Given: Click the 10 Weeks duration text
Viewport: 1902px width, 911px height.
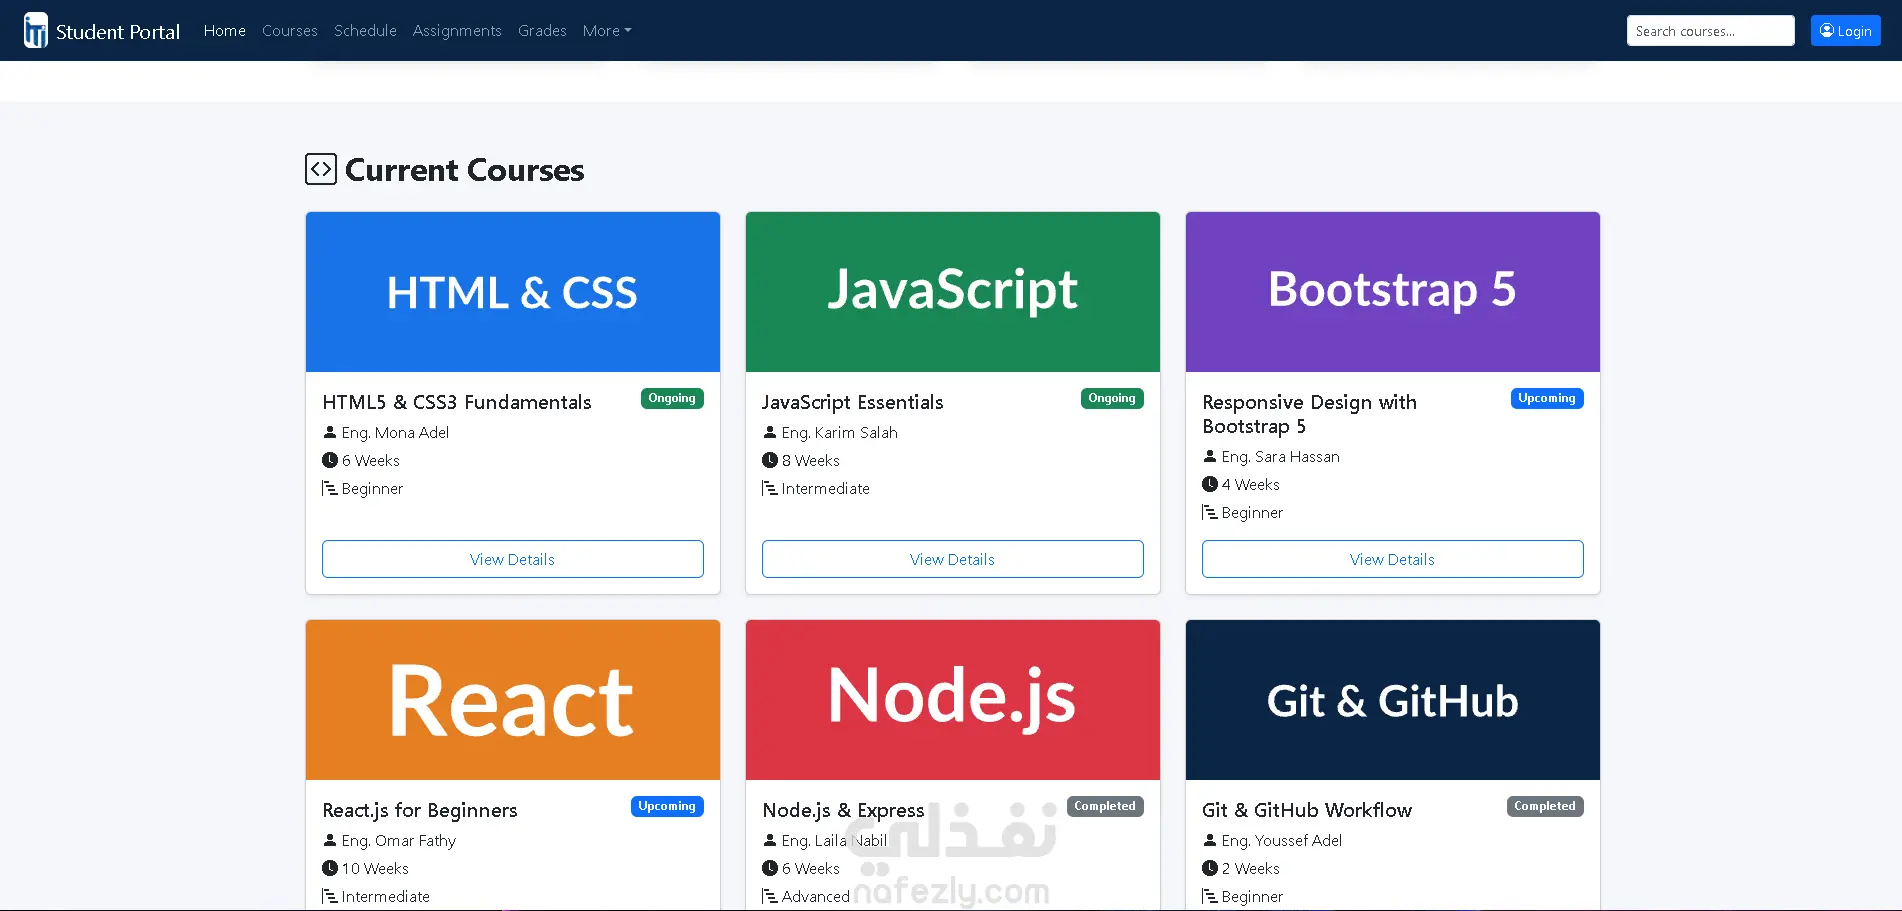Looking at the screenshot, I should (x=375, y=868).
